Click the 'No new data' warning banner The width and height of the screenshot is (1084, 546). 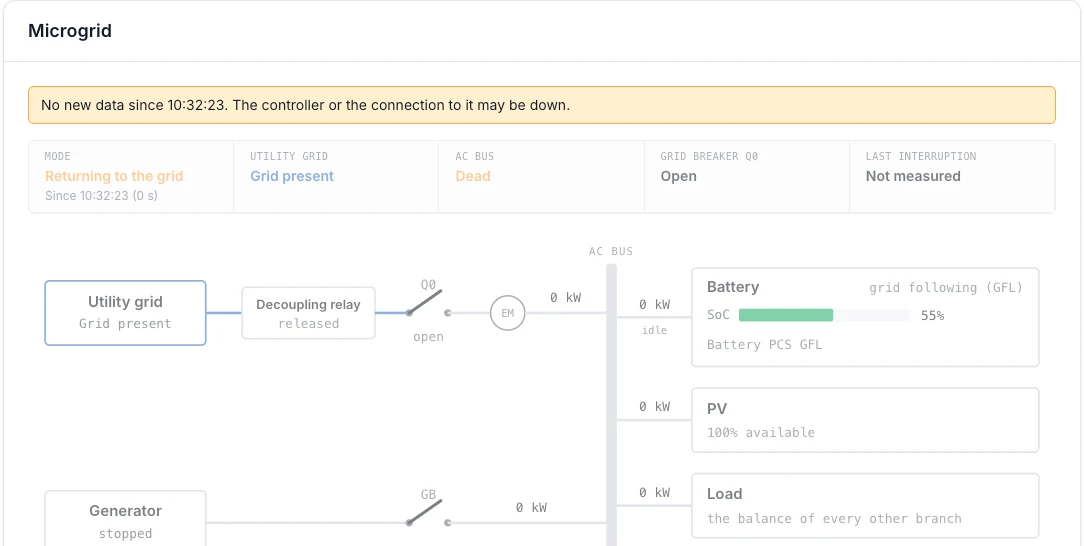point(542,105)
